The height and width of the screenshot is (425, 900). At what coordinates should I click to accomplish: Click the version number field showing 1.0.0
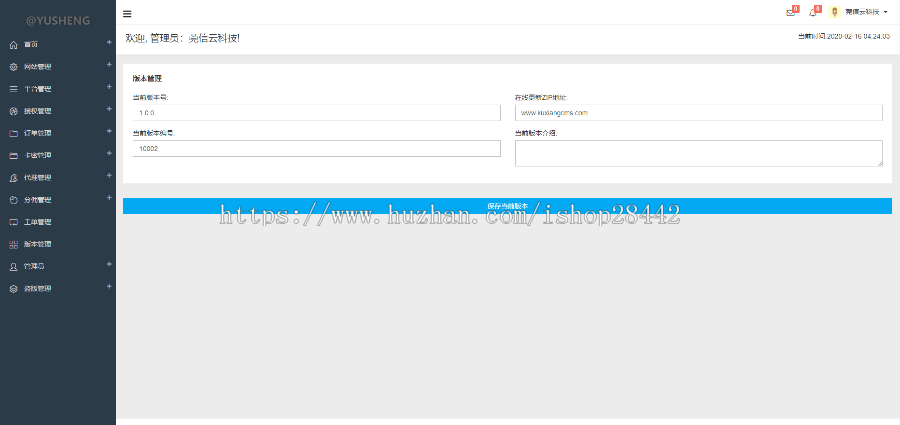[316, 113]
